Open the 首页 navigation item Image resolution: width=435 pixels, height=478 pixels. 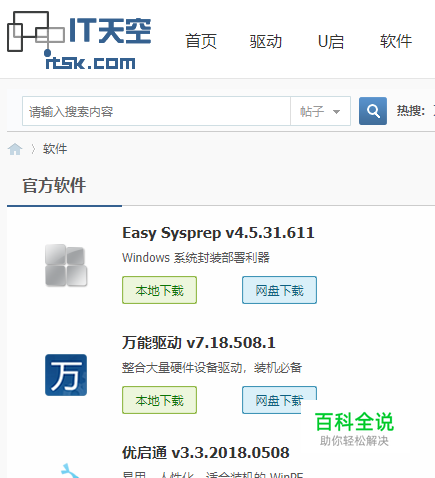201,41
